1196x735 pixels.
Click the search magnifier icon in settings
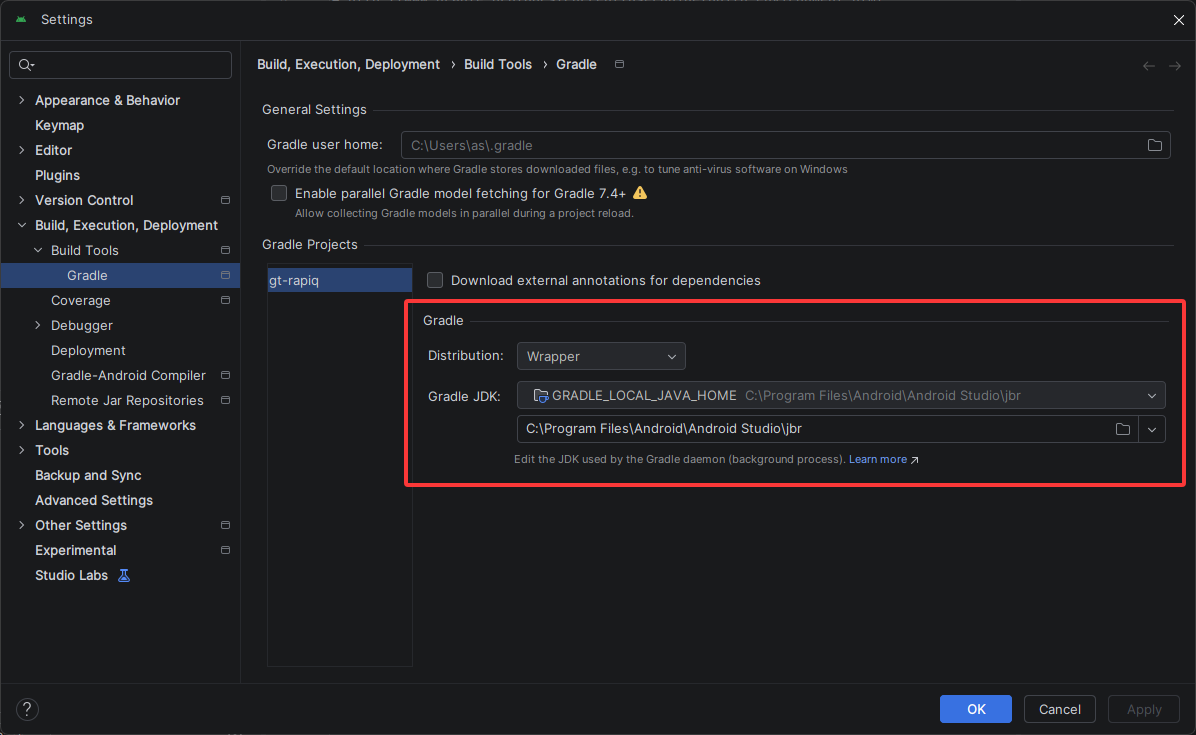[x=26, y=65]
